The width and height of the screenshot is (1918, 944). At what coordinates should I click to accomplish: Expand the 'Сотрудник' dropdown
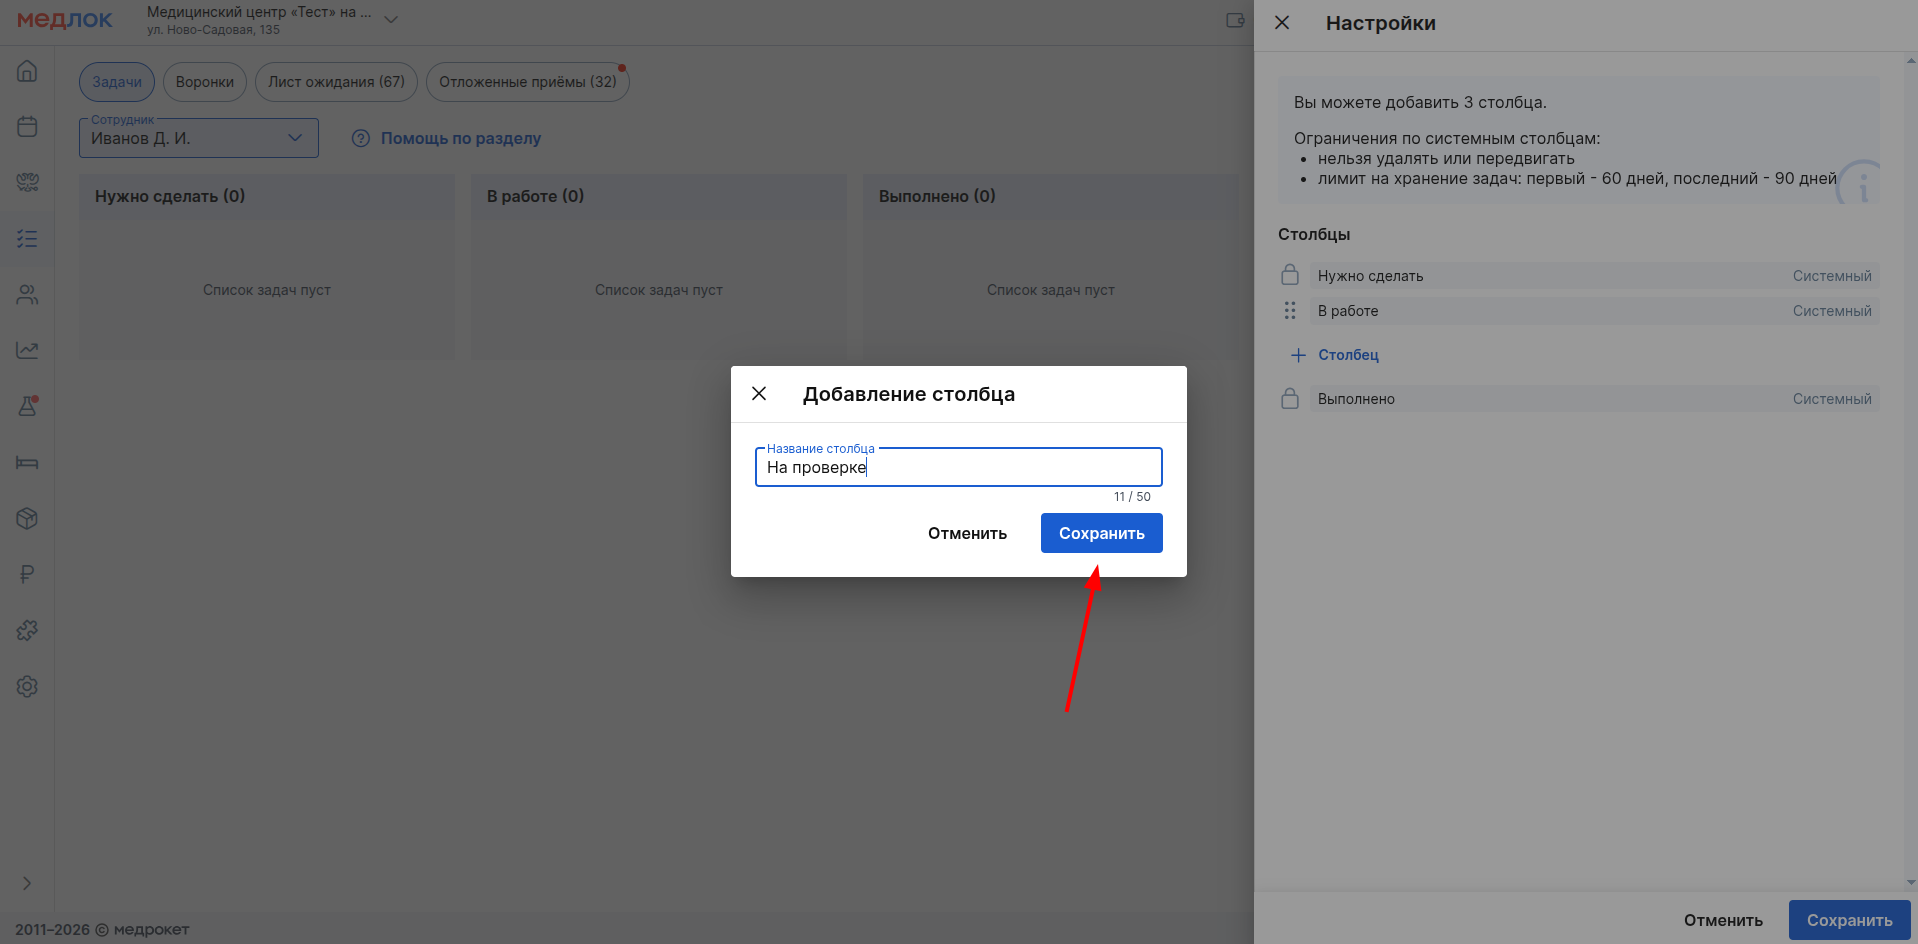pos(295,138)
